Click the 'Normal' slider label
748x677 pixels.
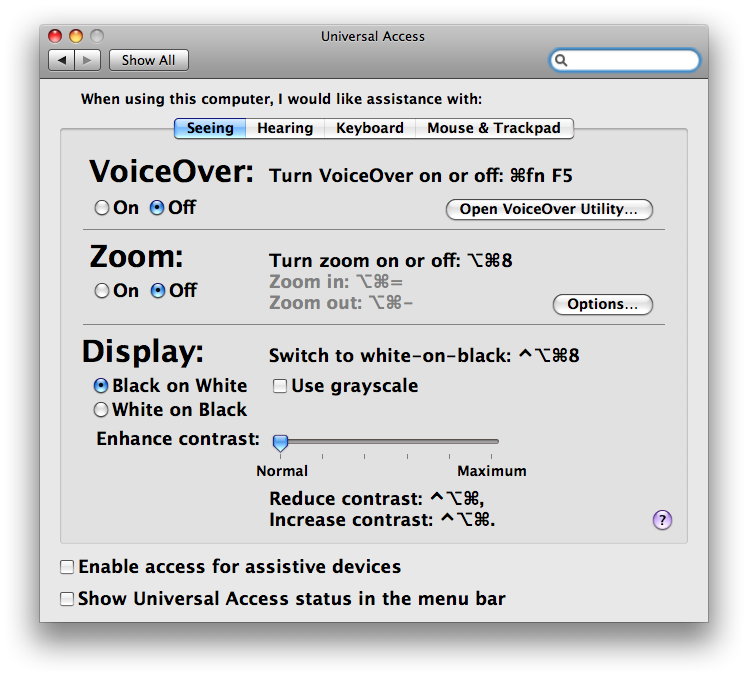click(x=282, y=471)
